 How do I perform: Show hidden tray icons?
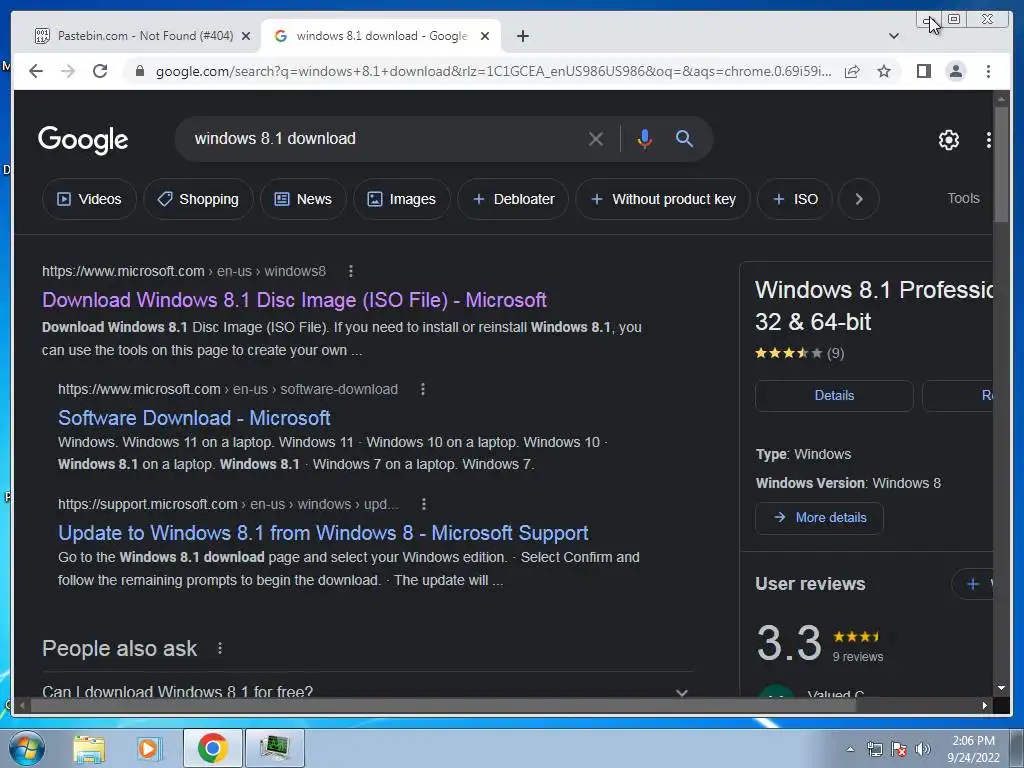[850, 749]
